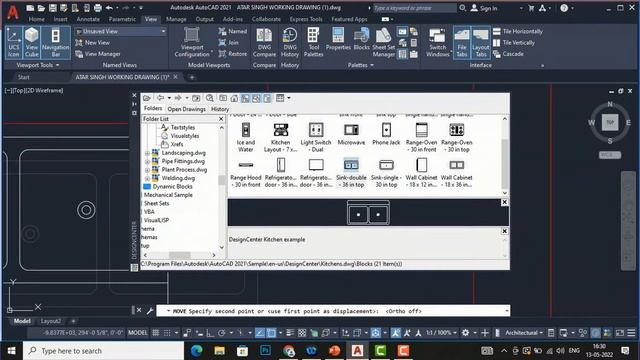Toggle File Tabs display
This screenshot has height=360, width=640.
462,42
